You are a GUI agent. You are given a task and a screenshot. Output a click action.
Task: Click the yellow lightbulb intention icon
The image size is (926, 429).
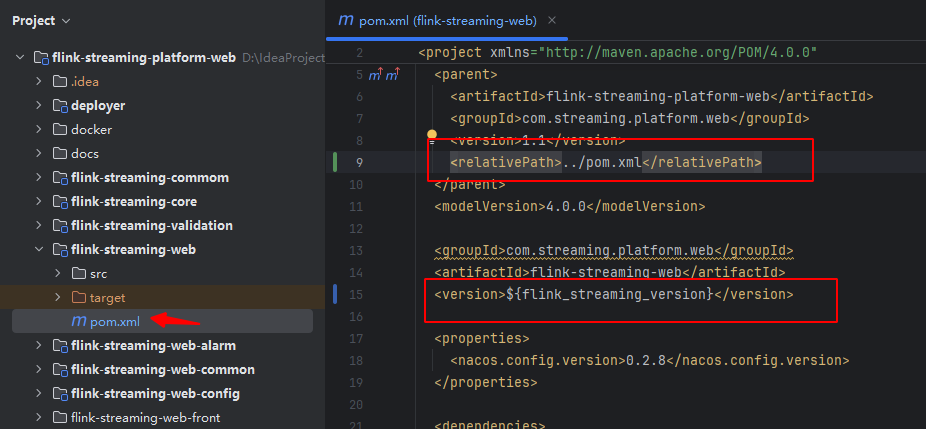[432, 135]
